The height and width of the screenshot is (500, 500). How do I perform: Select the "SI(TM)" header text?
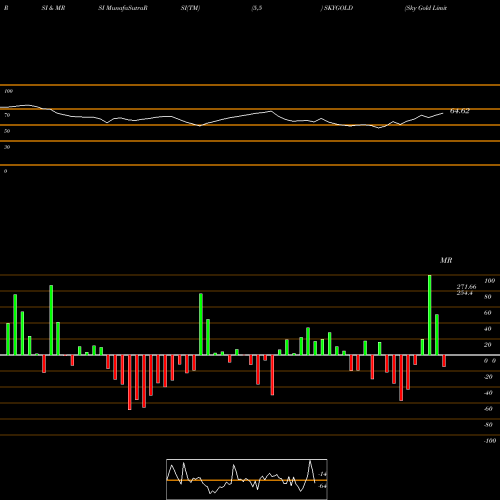click(x=190, y=8)
